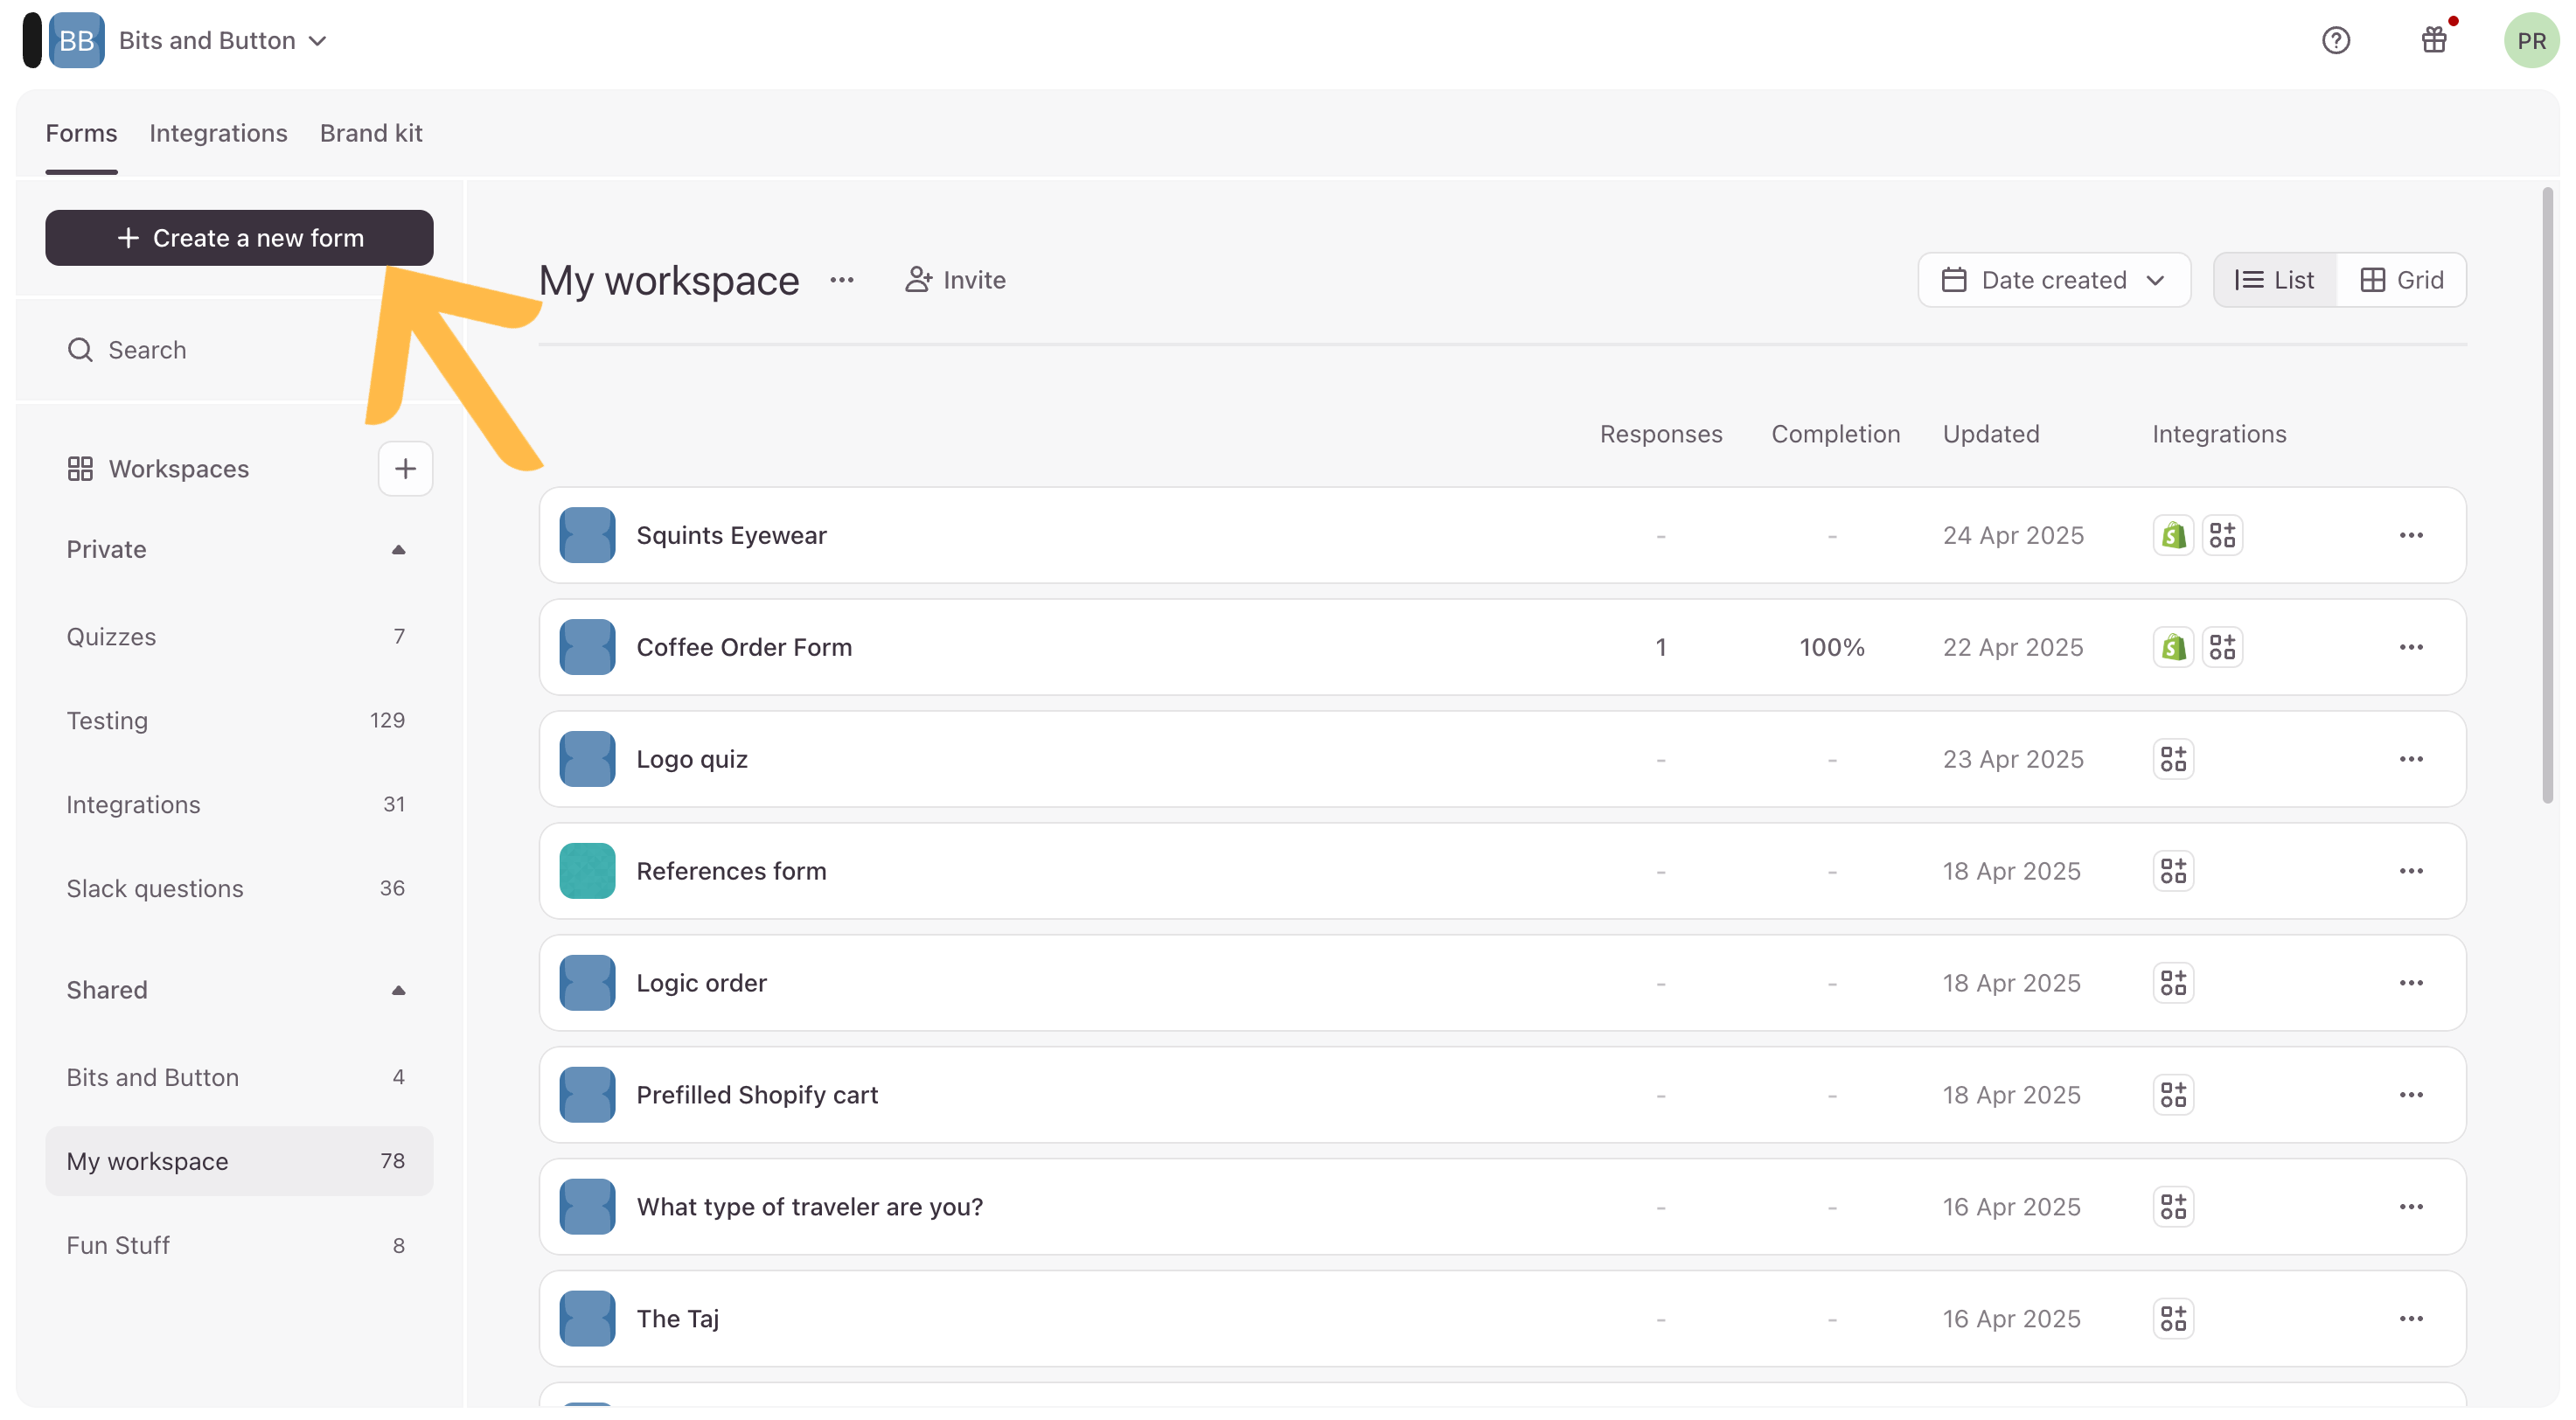2576x1420 pixels.
Task: Switch to Grid view
Action: pyautogui.click(x=2401, y=280)
